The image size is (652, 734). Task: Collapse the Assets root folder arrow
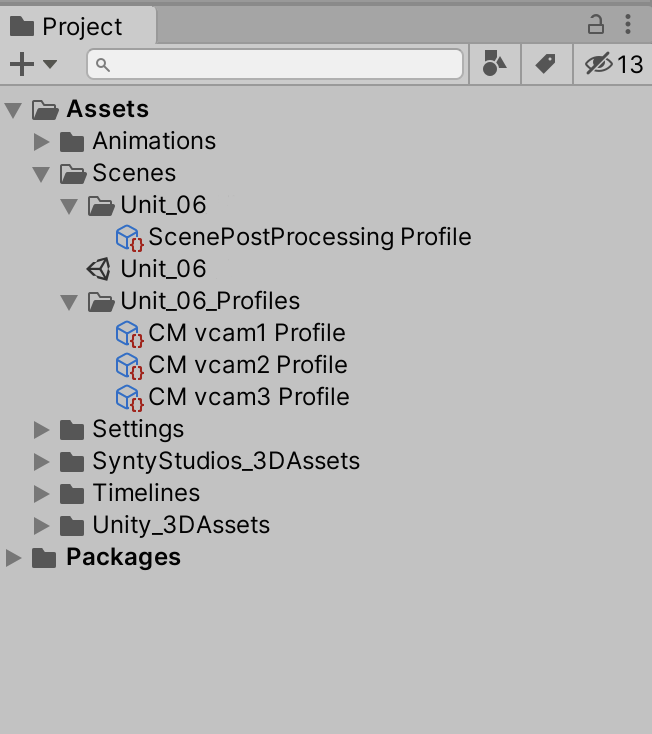(x=13, y=109)
